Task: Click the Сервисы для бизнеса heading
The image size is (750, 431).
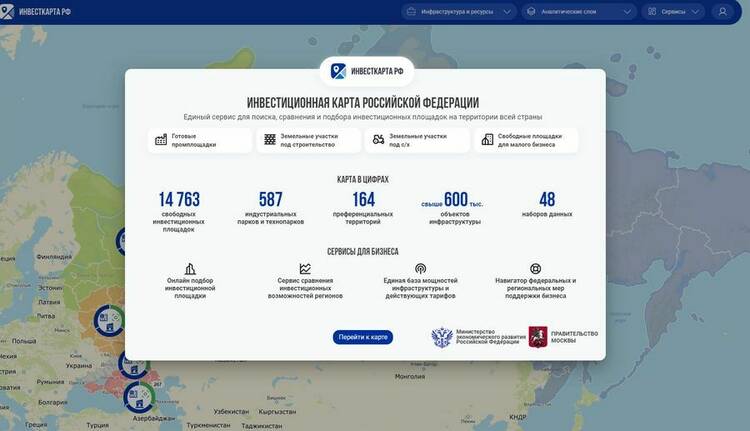Action: click(x=363, y=251)
